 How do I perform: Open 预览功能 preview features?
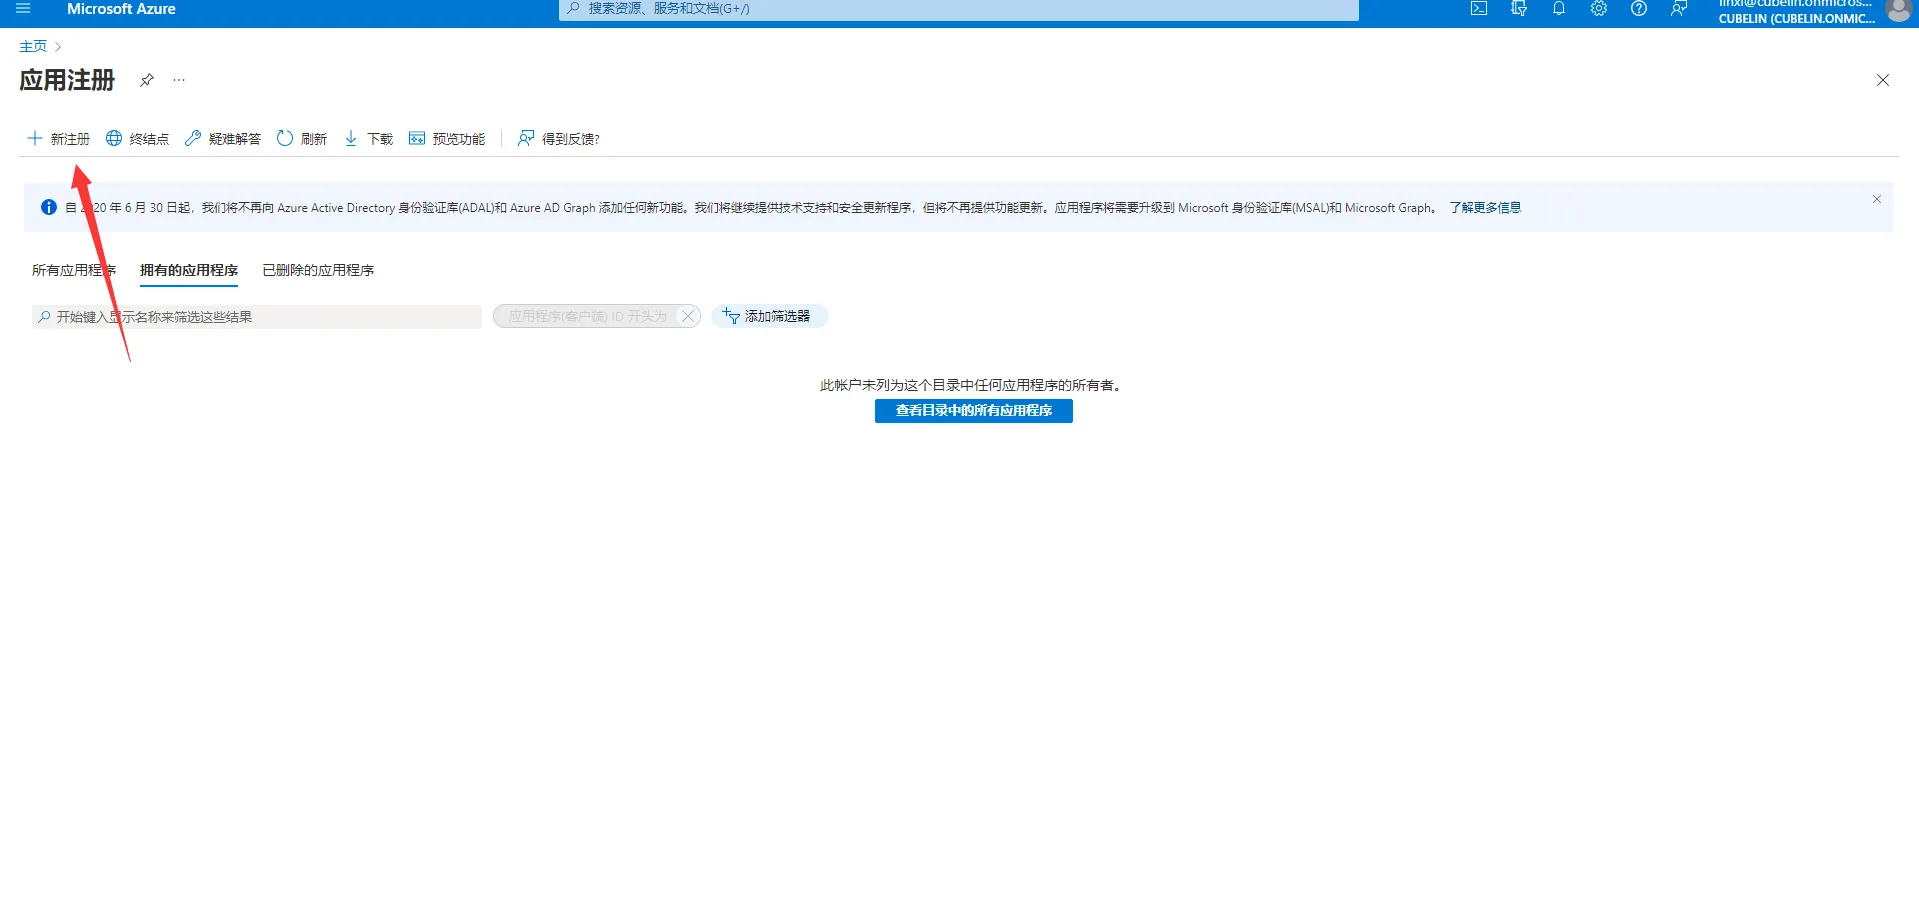pyautogui.click(x=447, y=138)
